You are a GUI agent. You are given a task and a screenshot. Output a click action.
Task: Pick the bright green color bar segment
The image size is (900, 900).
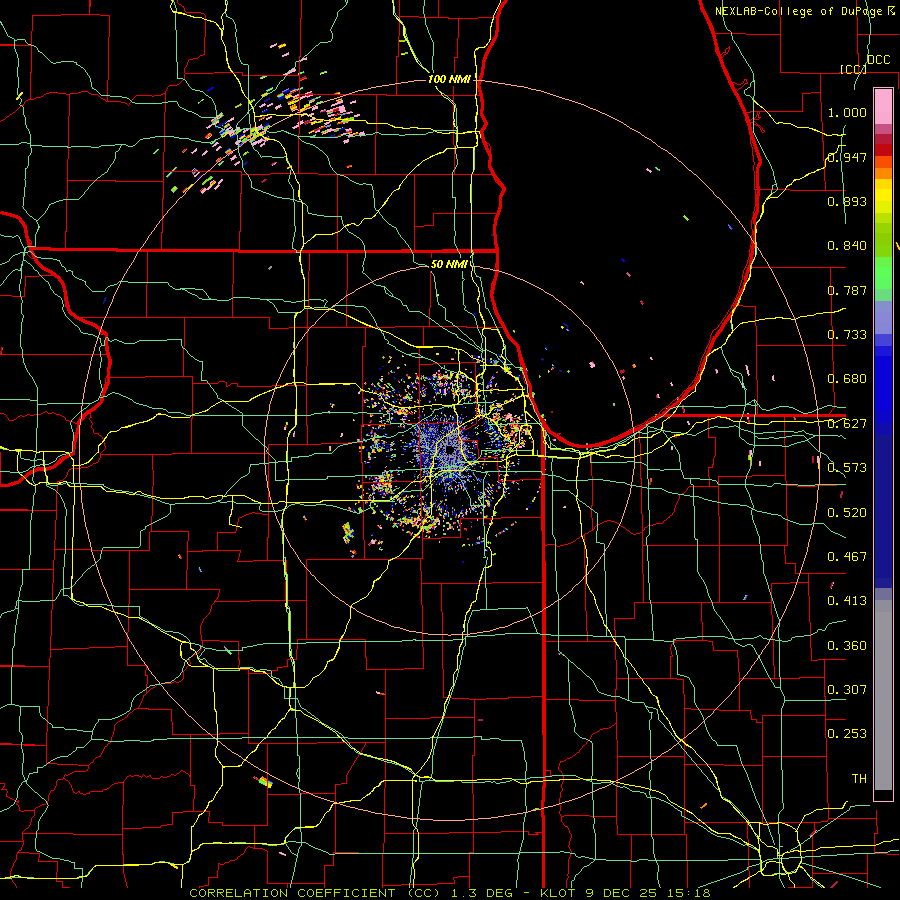click(x=883, y=273)
